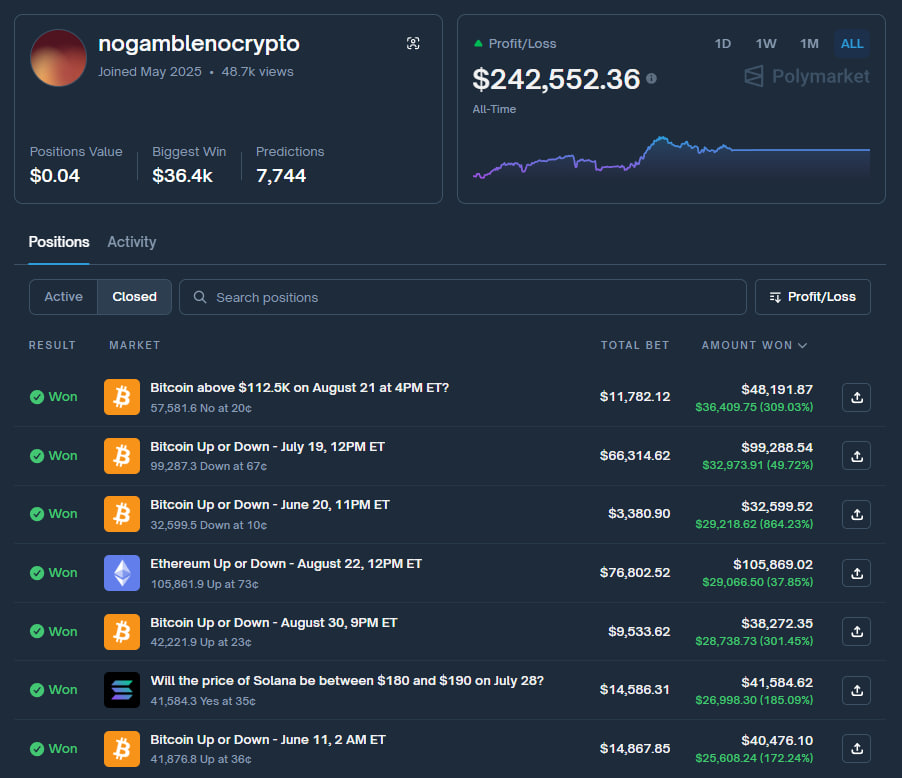The height and width of the screenshot is (778, 902).
Task: Click the magnifier icon in the search bar
Action: 198,296
